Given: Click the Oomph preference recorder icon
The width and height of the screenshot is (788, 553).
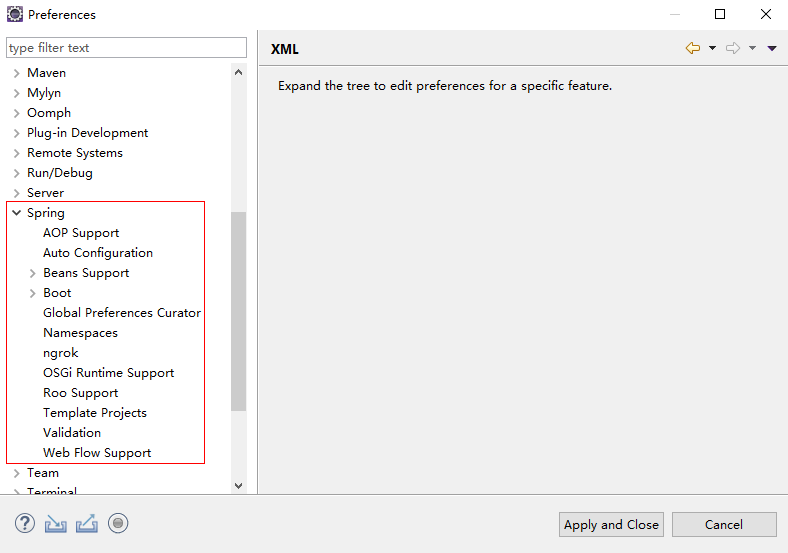Looking at the screenshot, I should 118,523.
